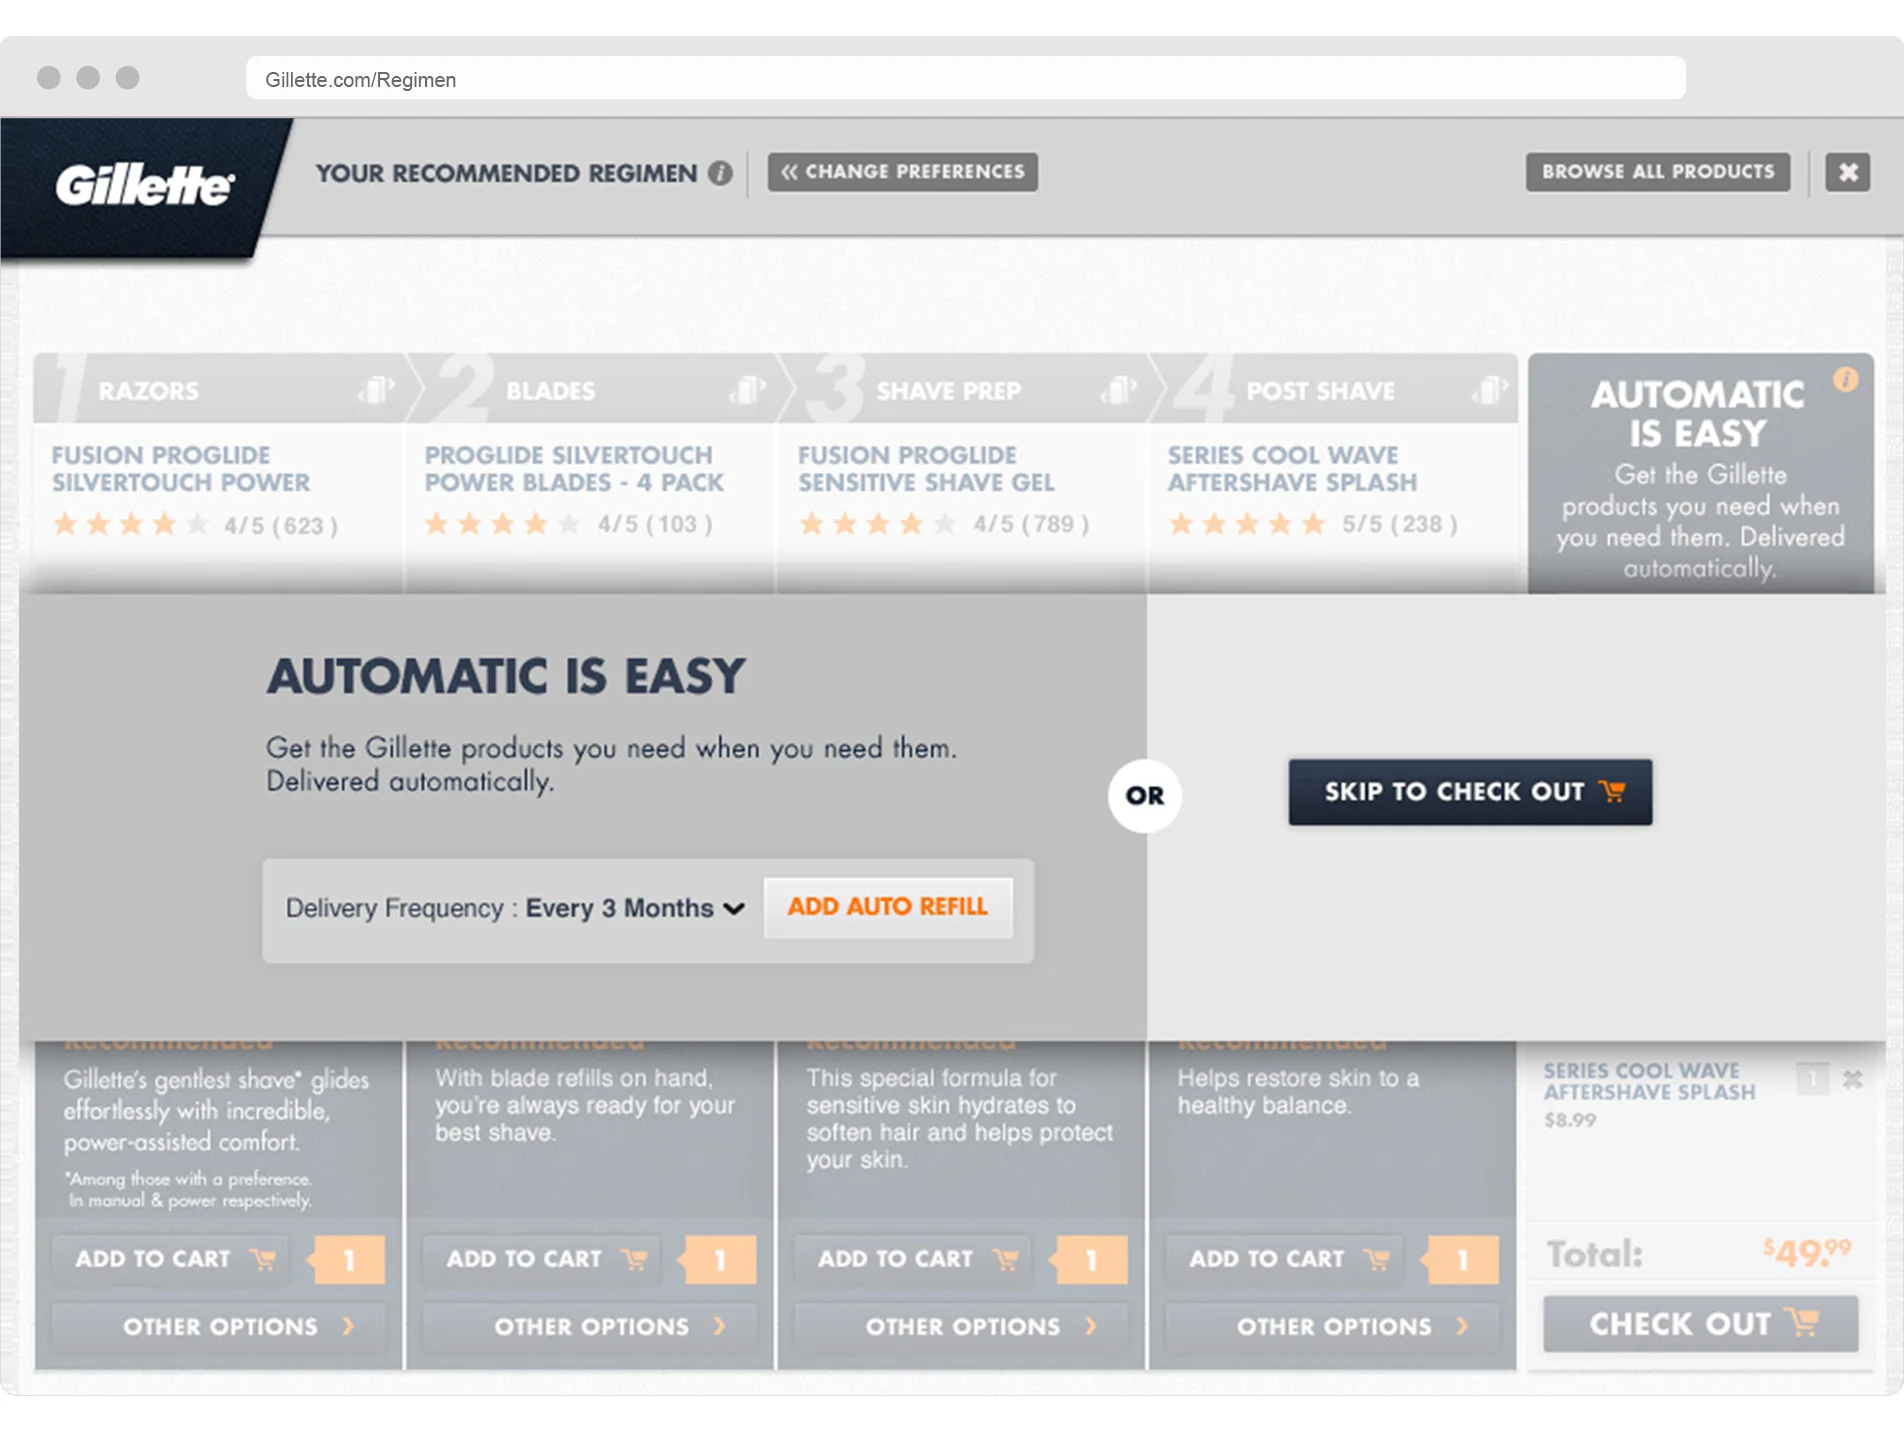Click the flip-card icon in Razors header
Viewport: 1904px width, 1430px height.
[376, 389]
